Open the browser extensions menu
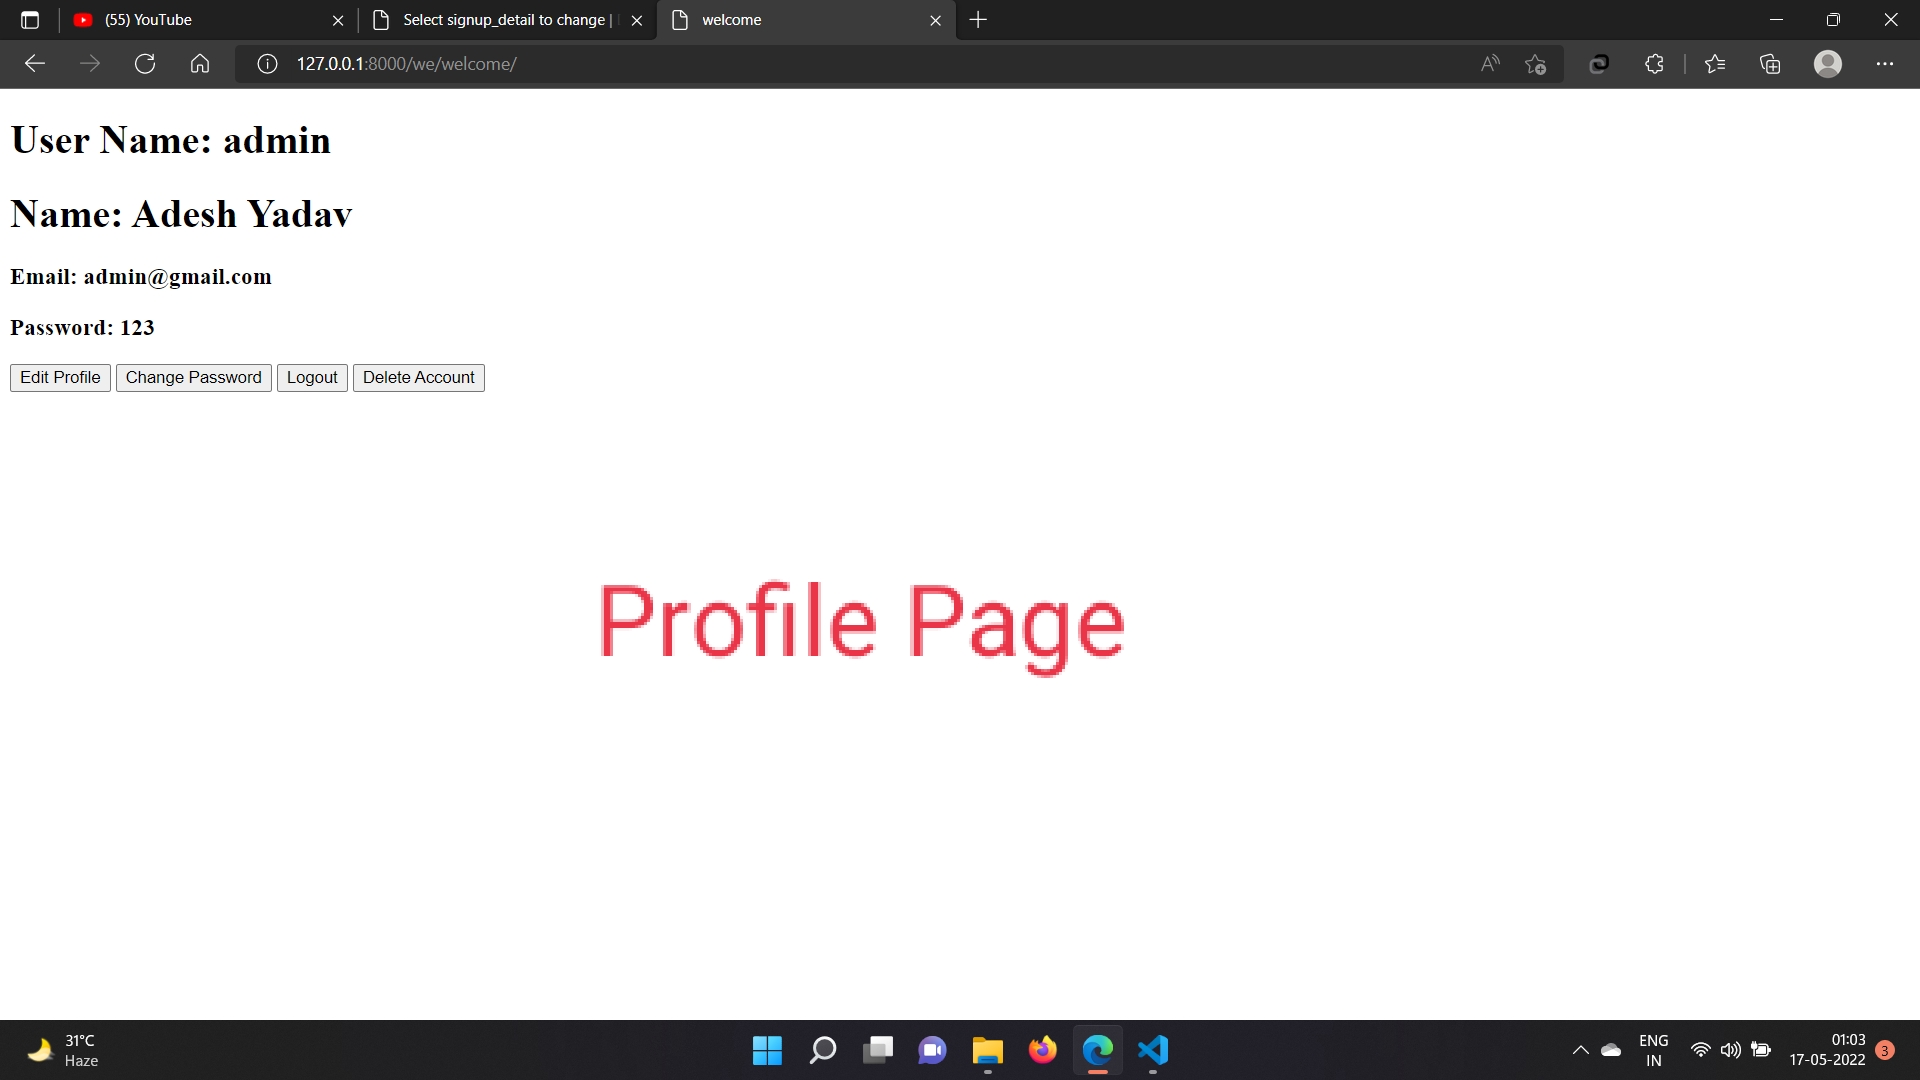Viewport: 1920px width, 1080px height. tap(1654, 63)
